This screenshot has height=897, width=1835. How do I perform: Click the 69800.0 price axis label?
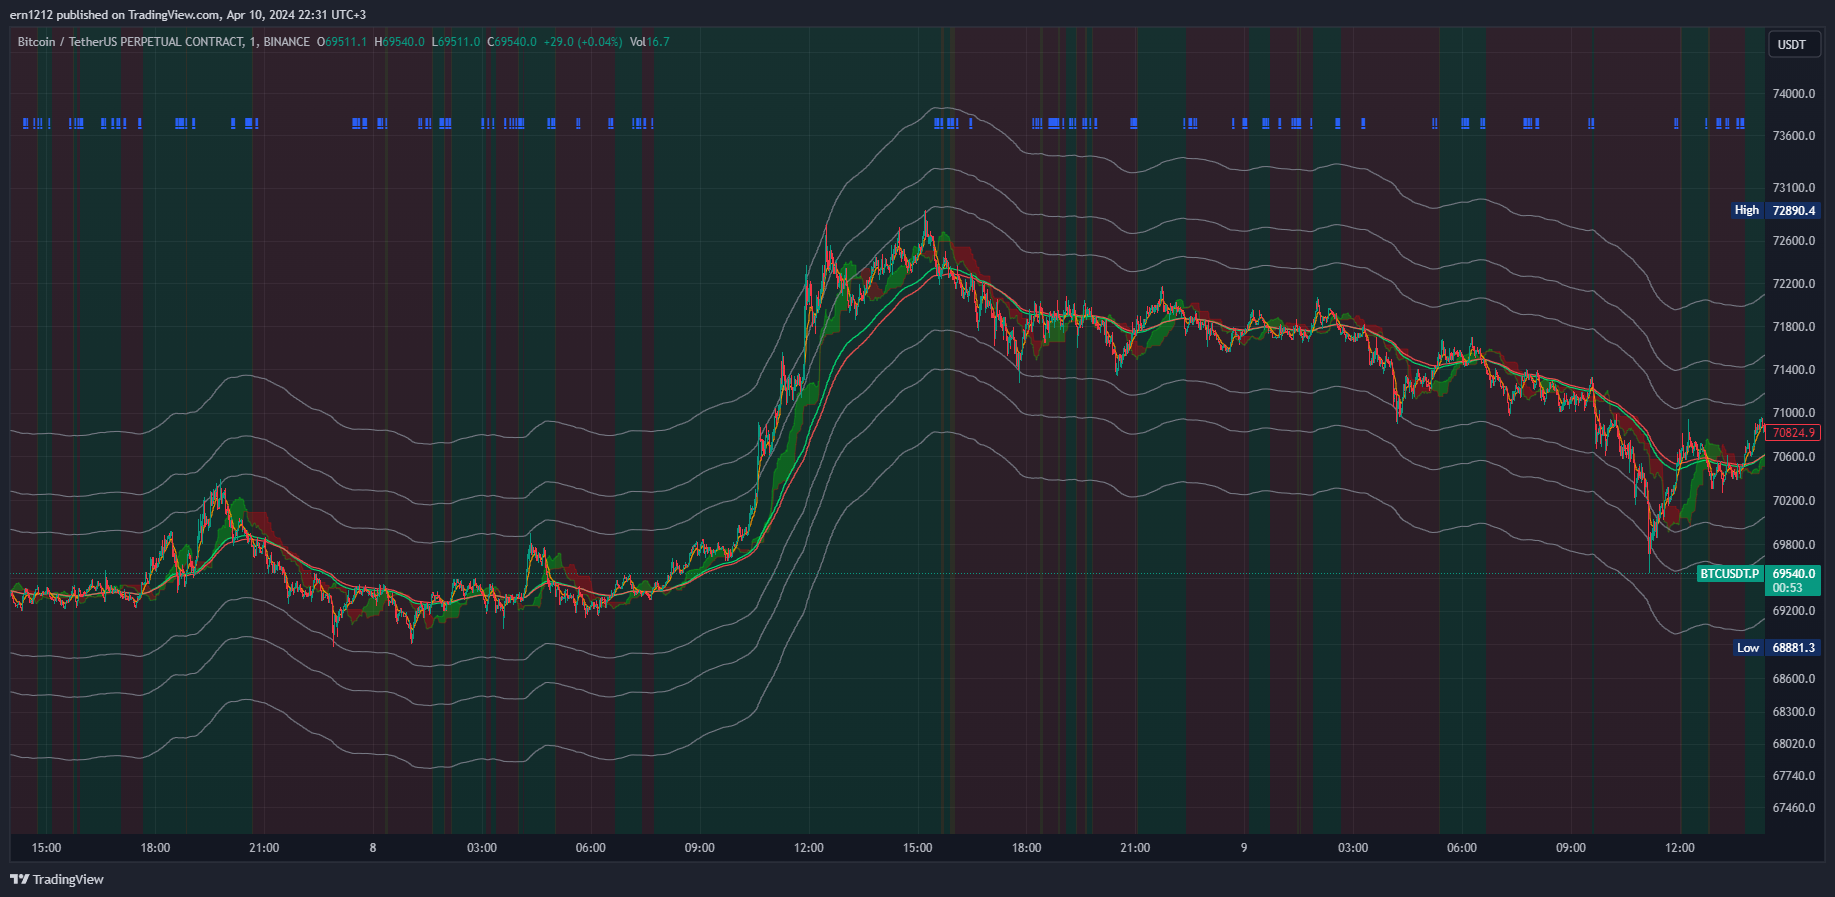click(x=1794, y=545)
